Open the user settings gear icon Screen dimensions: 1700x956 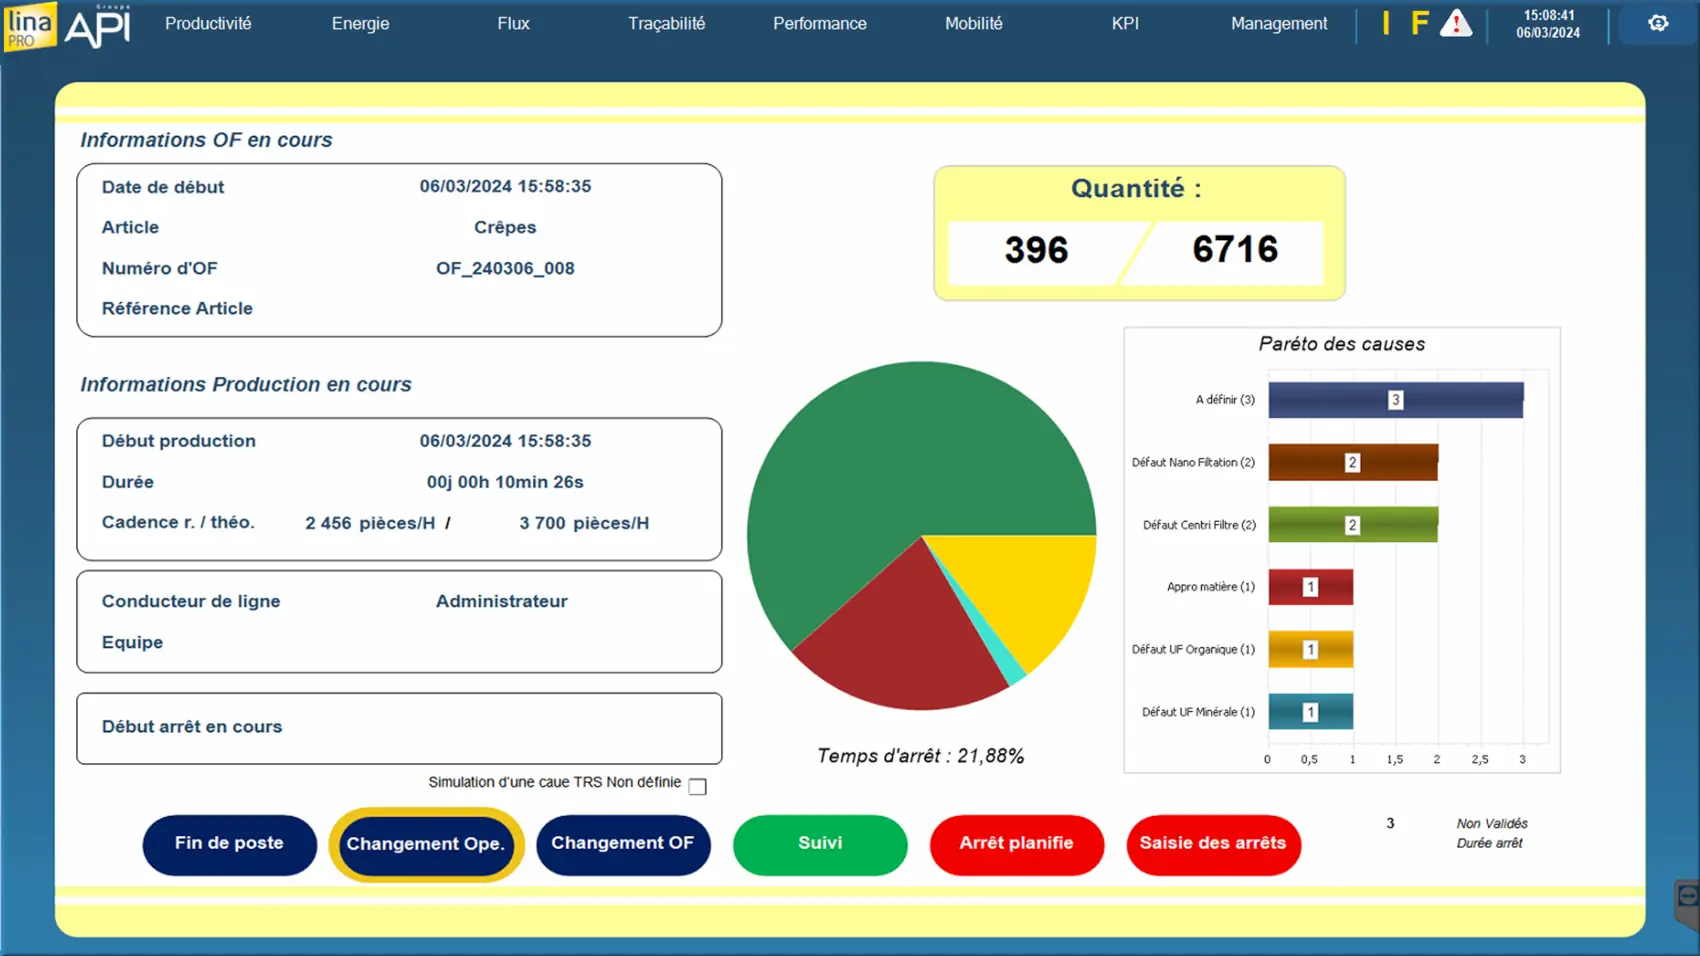pyautogui.click(x=1657, y=23)
